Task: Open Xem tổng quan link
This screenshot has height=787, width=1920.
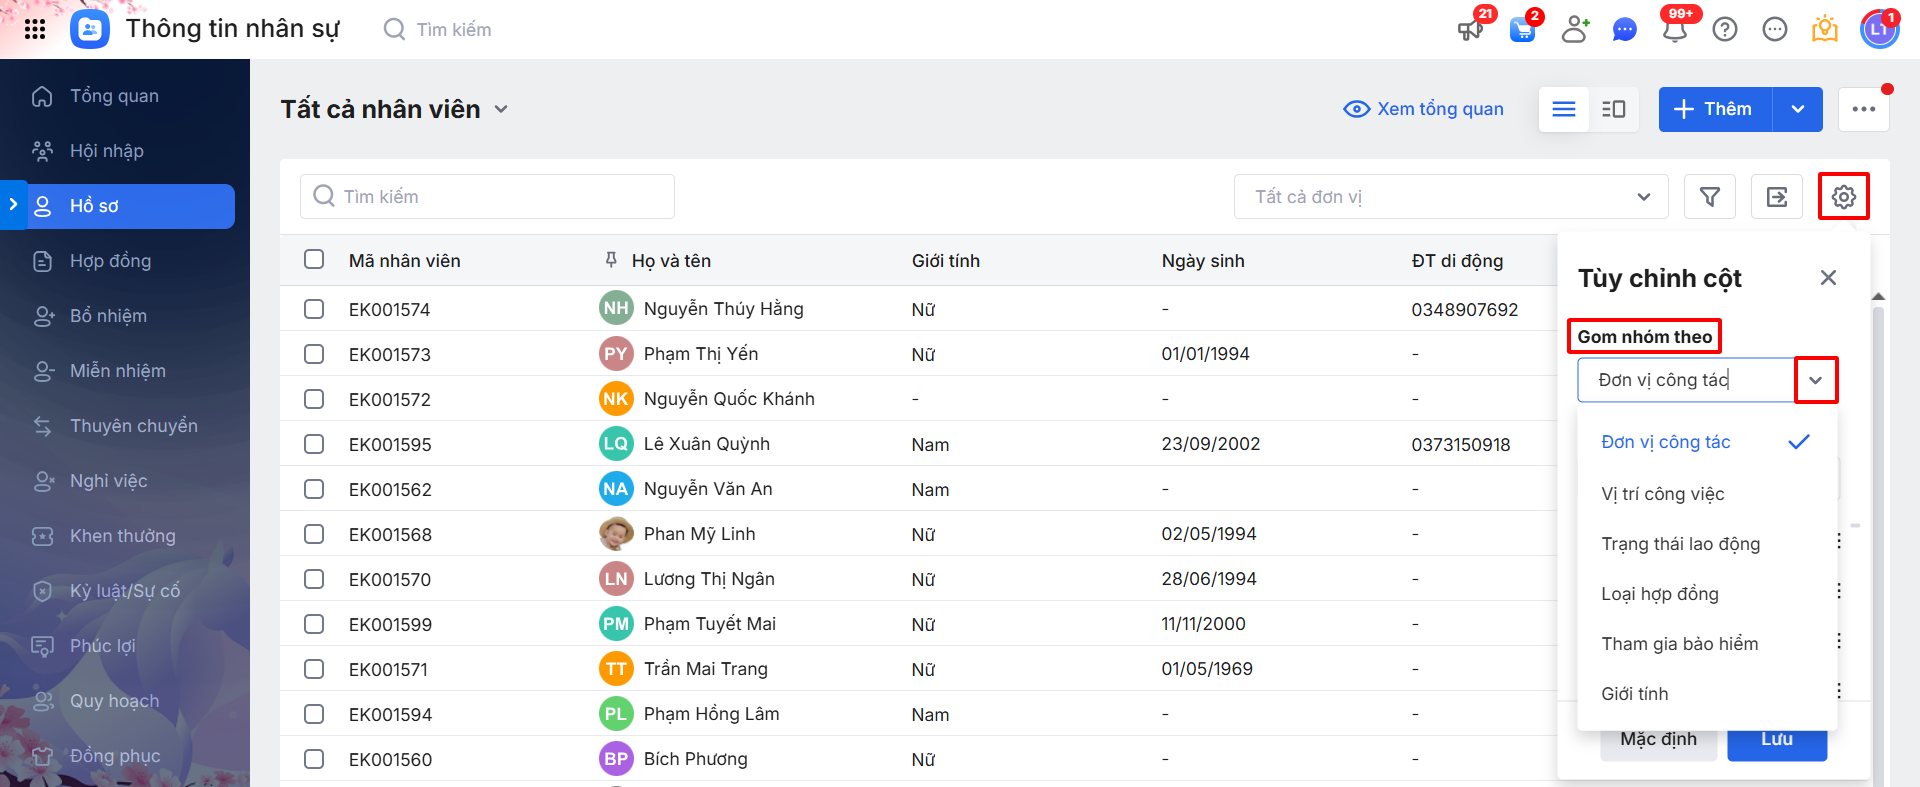Action: click(1423, 109)
